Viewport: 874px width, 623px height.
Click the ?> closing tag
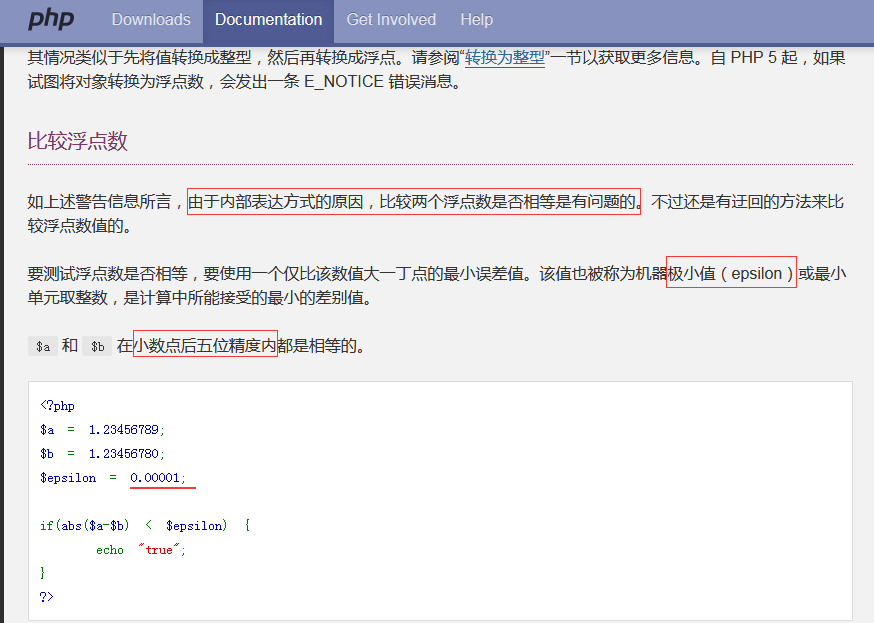pyautogui.click(x=45, y=595)
